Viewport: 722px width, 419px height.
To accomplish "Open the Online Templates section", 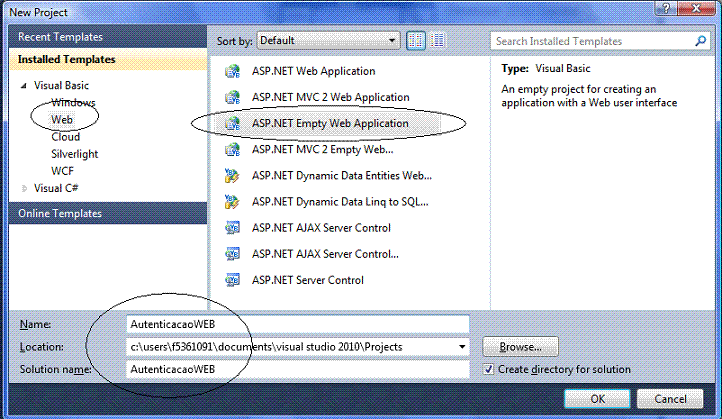I will click(107, 214).
